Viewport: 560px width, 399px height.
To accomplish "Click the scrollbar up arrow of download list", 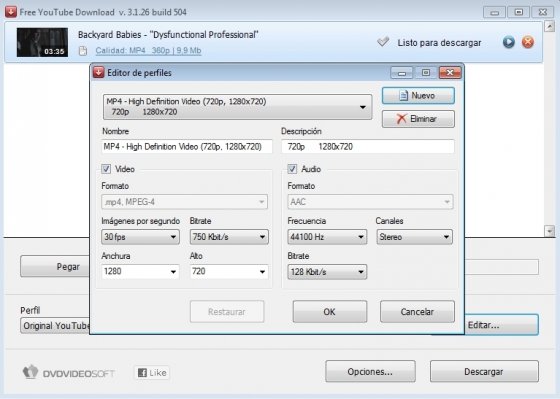I will click(x=549, y=26).
